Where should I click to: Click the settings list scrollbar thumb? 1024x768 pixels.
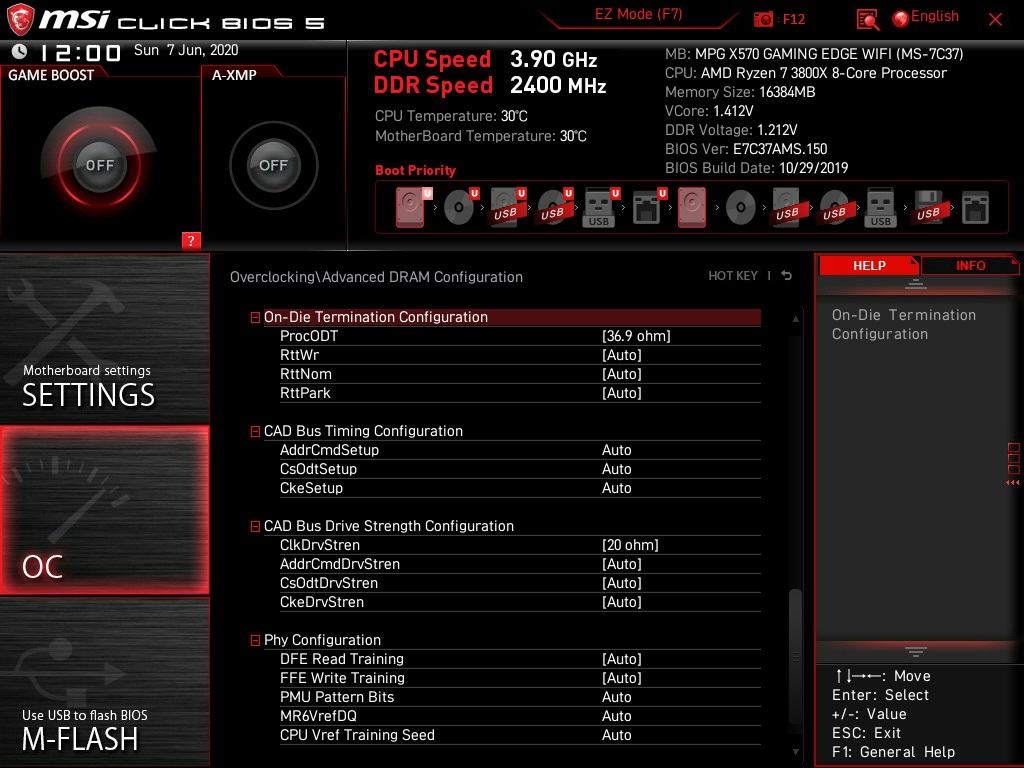coord(795,658)
